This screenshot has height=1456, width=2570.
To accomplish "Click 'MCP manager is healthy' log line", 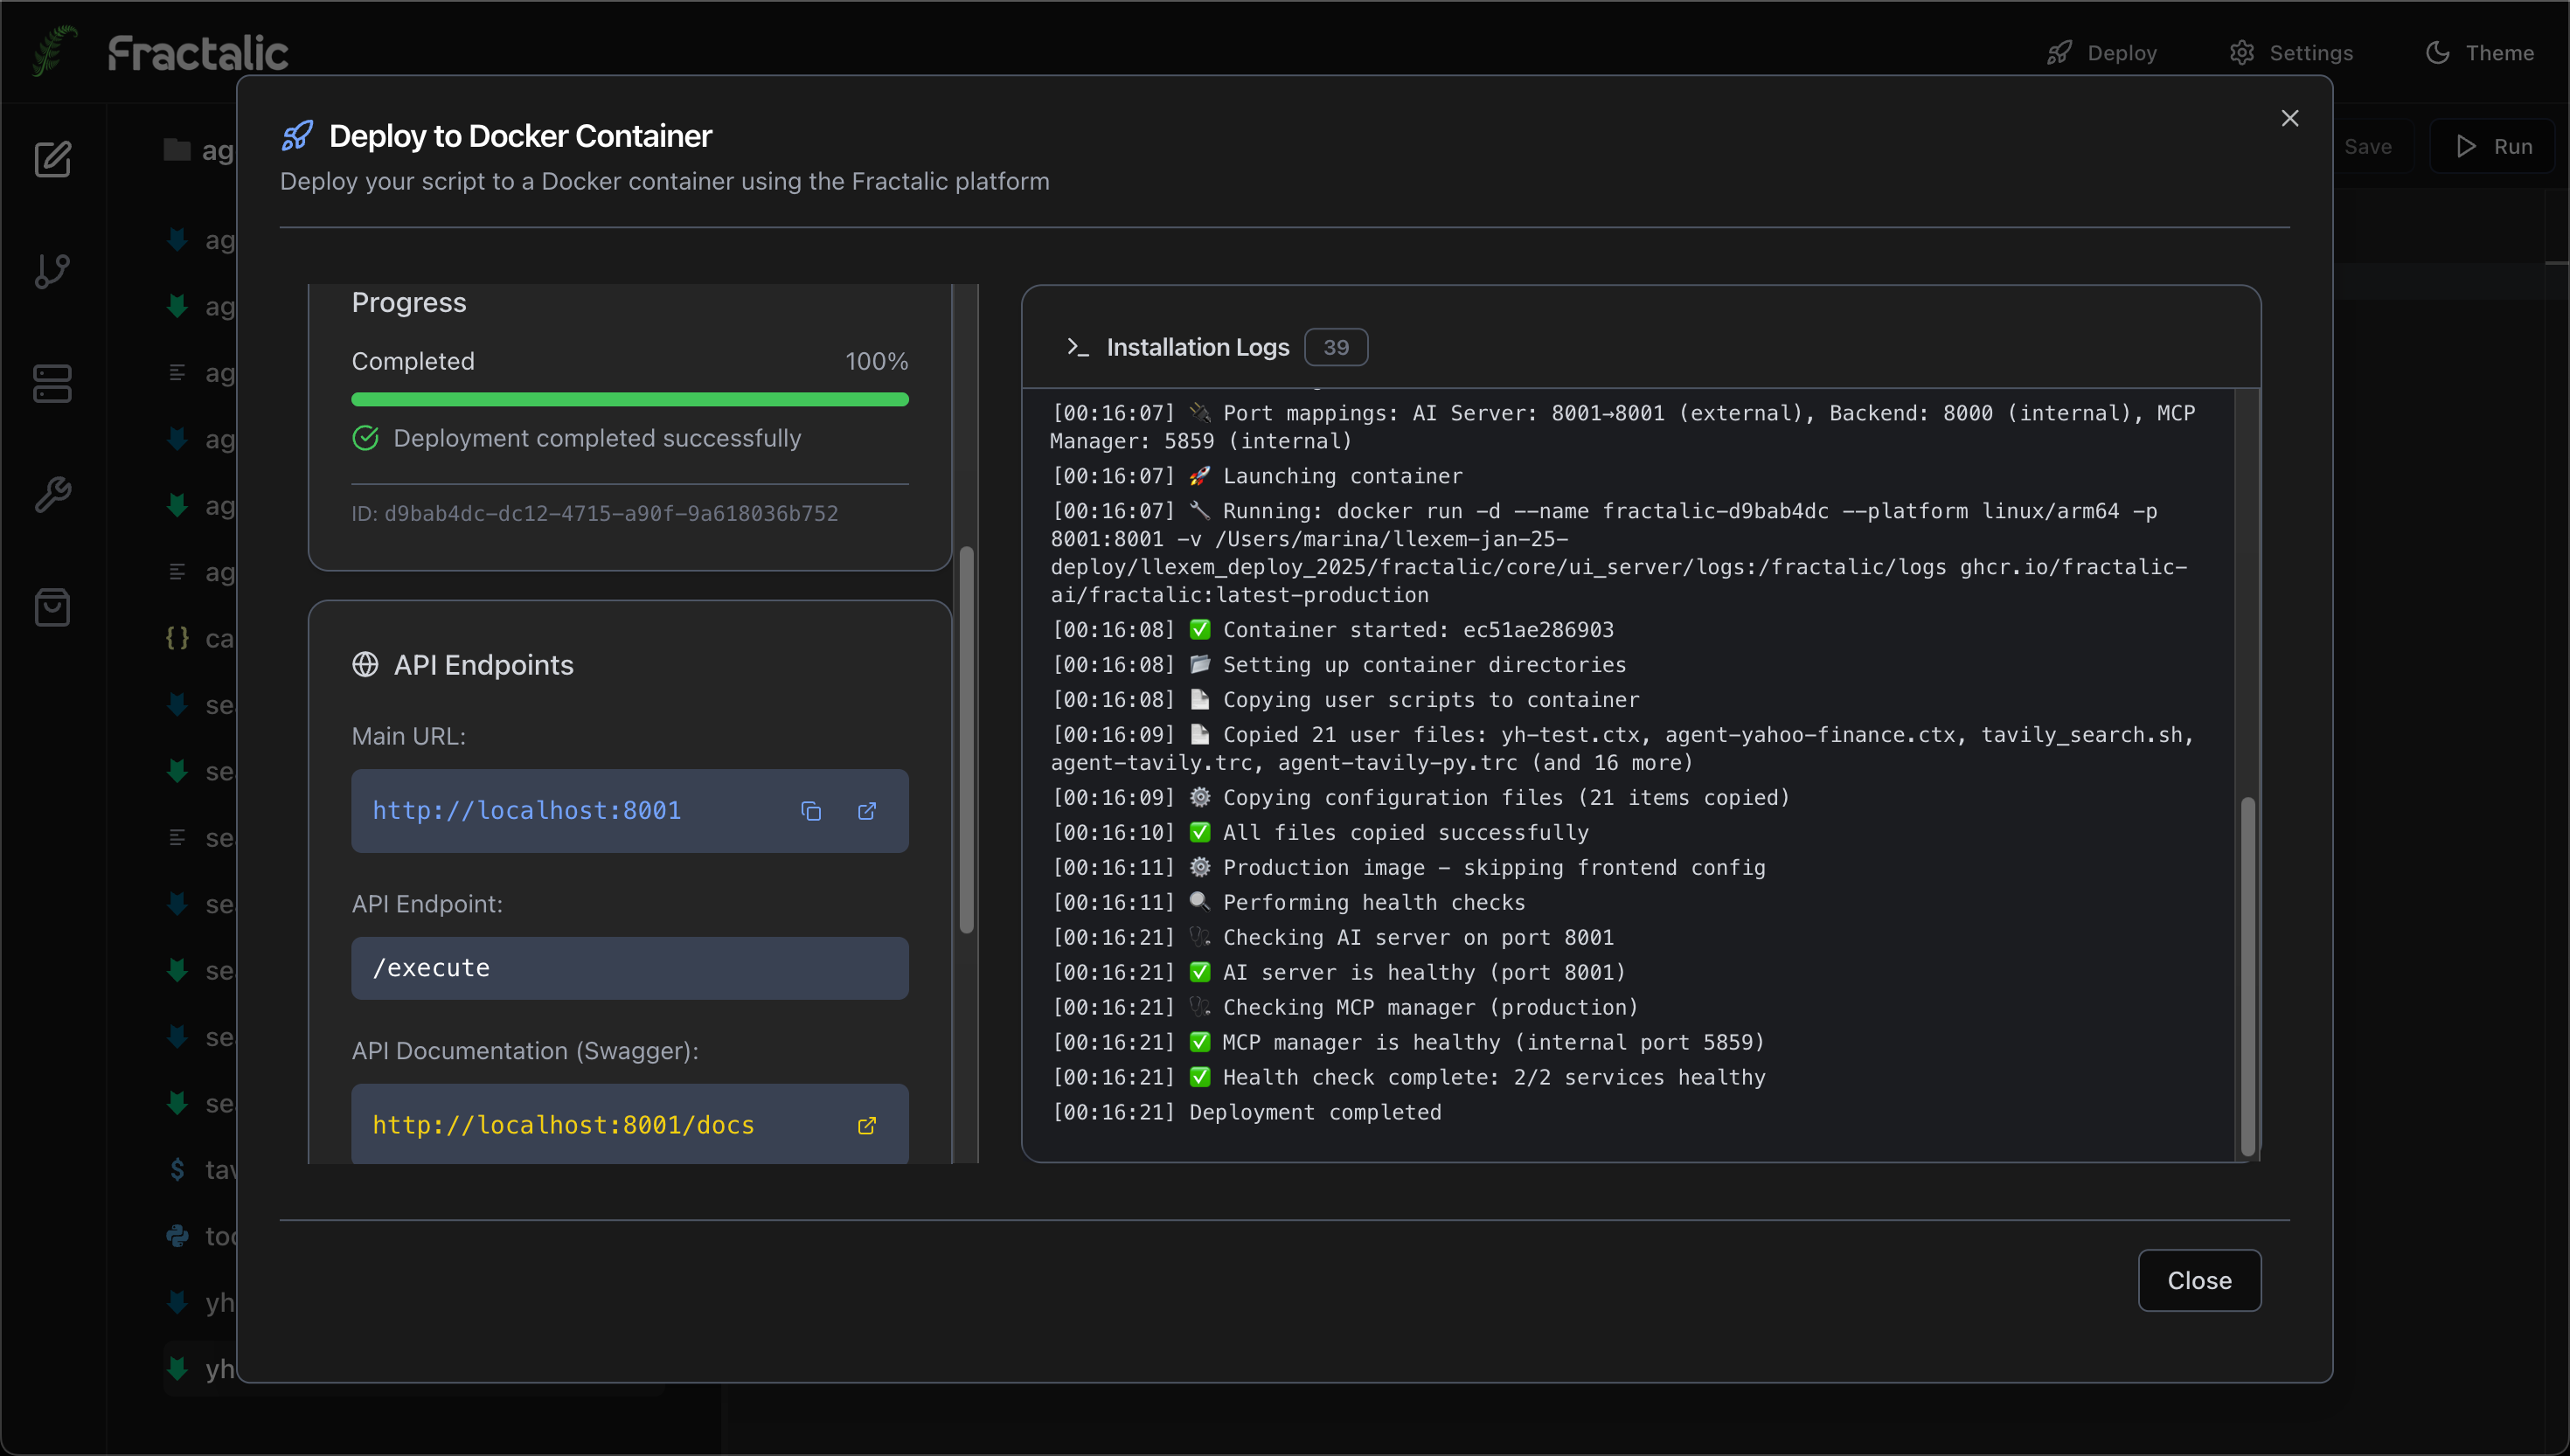I will tap(1408, 1042).
